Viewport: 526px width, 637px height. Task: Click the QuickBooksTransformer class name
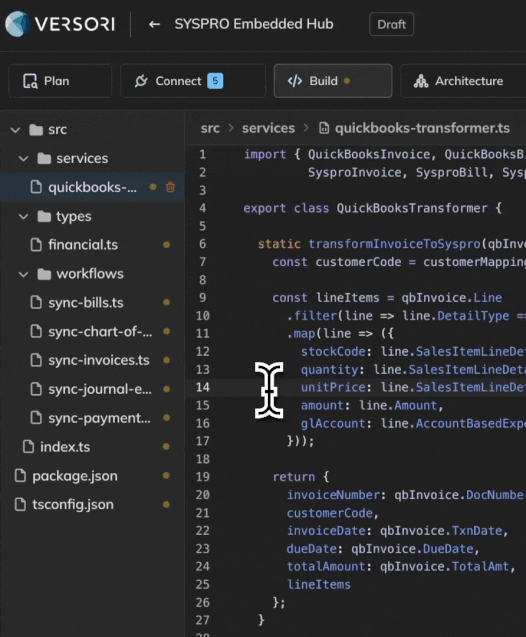pyautogui.click(x=412, y=208)
